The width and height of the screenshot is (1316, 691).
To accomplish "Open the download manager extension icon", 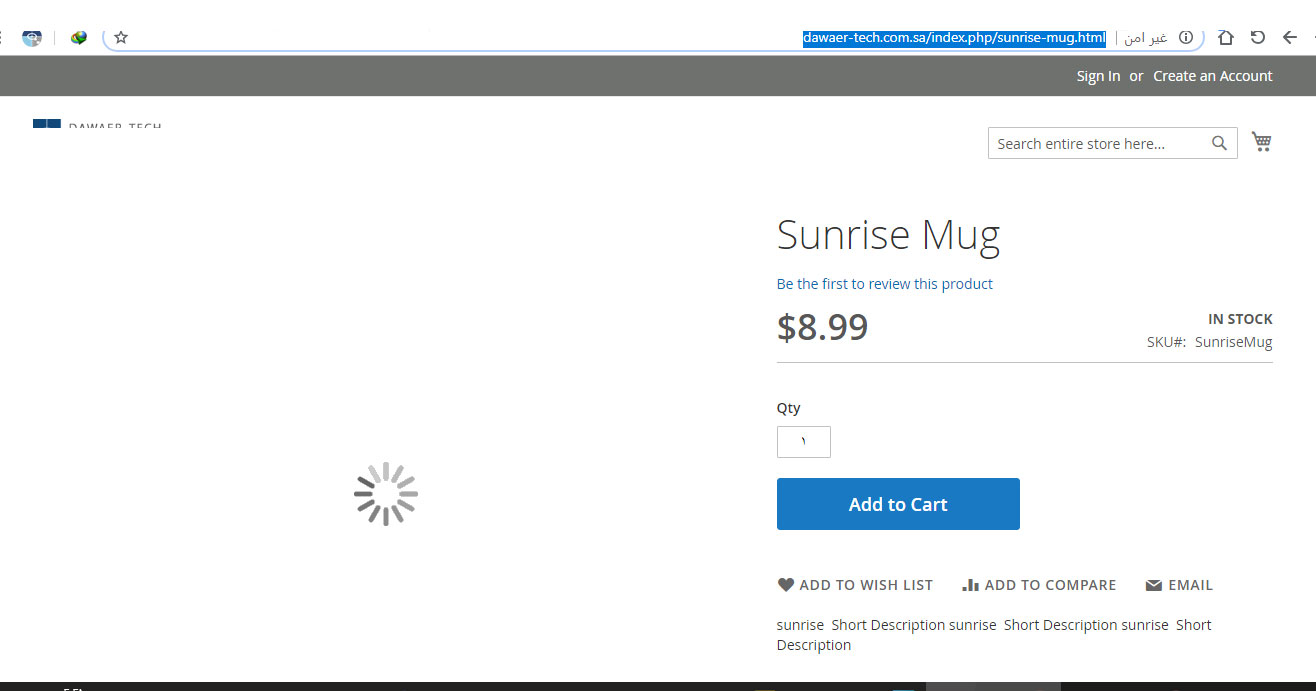I will (x=79, y=38).
